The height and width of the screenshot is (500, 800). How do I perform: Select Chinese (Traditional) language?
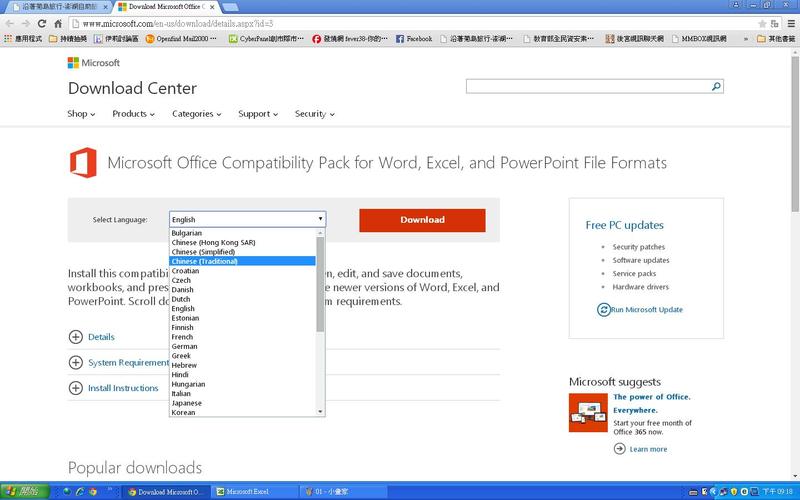[242, 261]
